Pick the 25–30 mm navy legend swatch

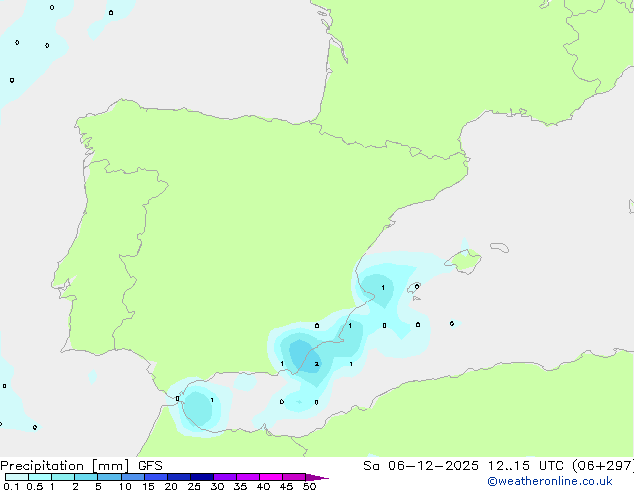click(202, 477)
